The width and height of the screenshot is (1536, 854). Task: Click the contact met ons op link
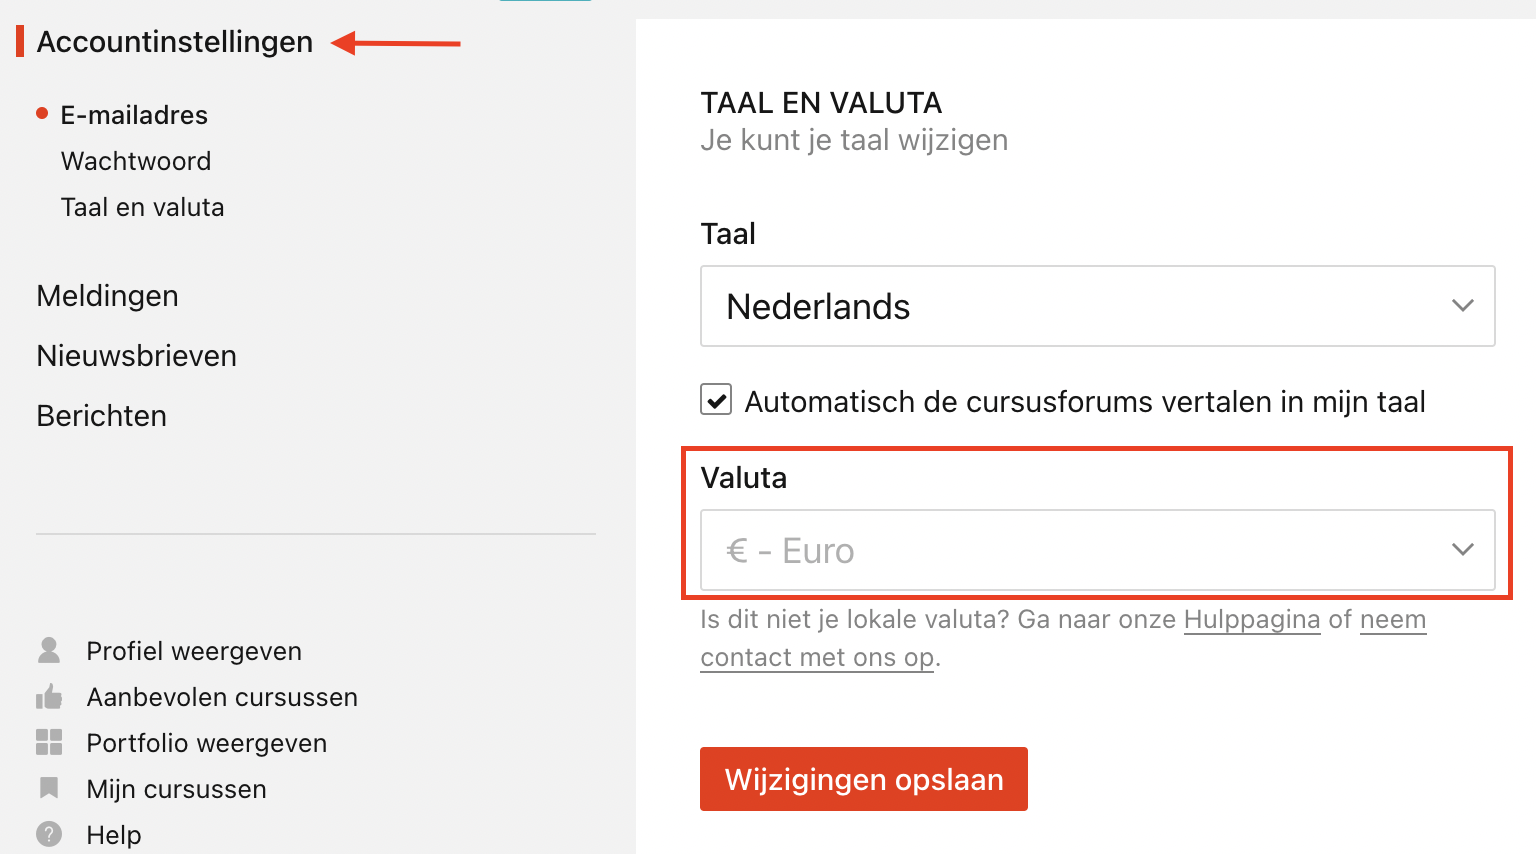pos(818,658)
